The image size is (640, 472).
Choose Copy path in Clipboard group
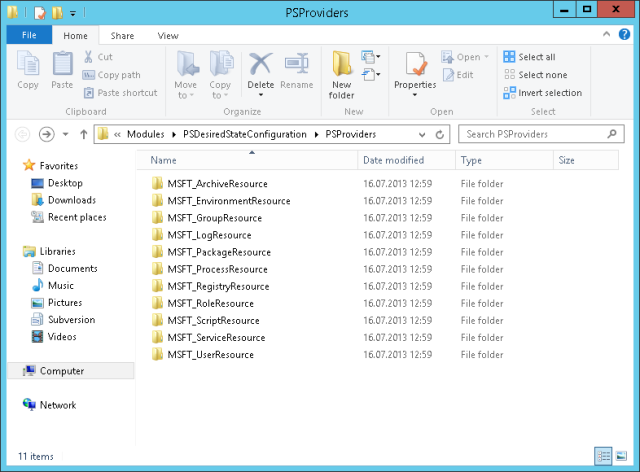111,75
